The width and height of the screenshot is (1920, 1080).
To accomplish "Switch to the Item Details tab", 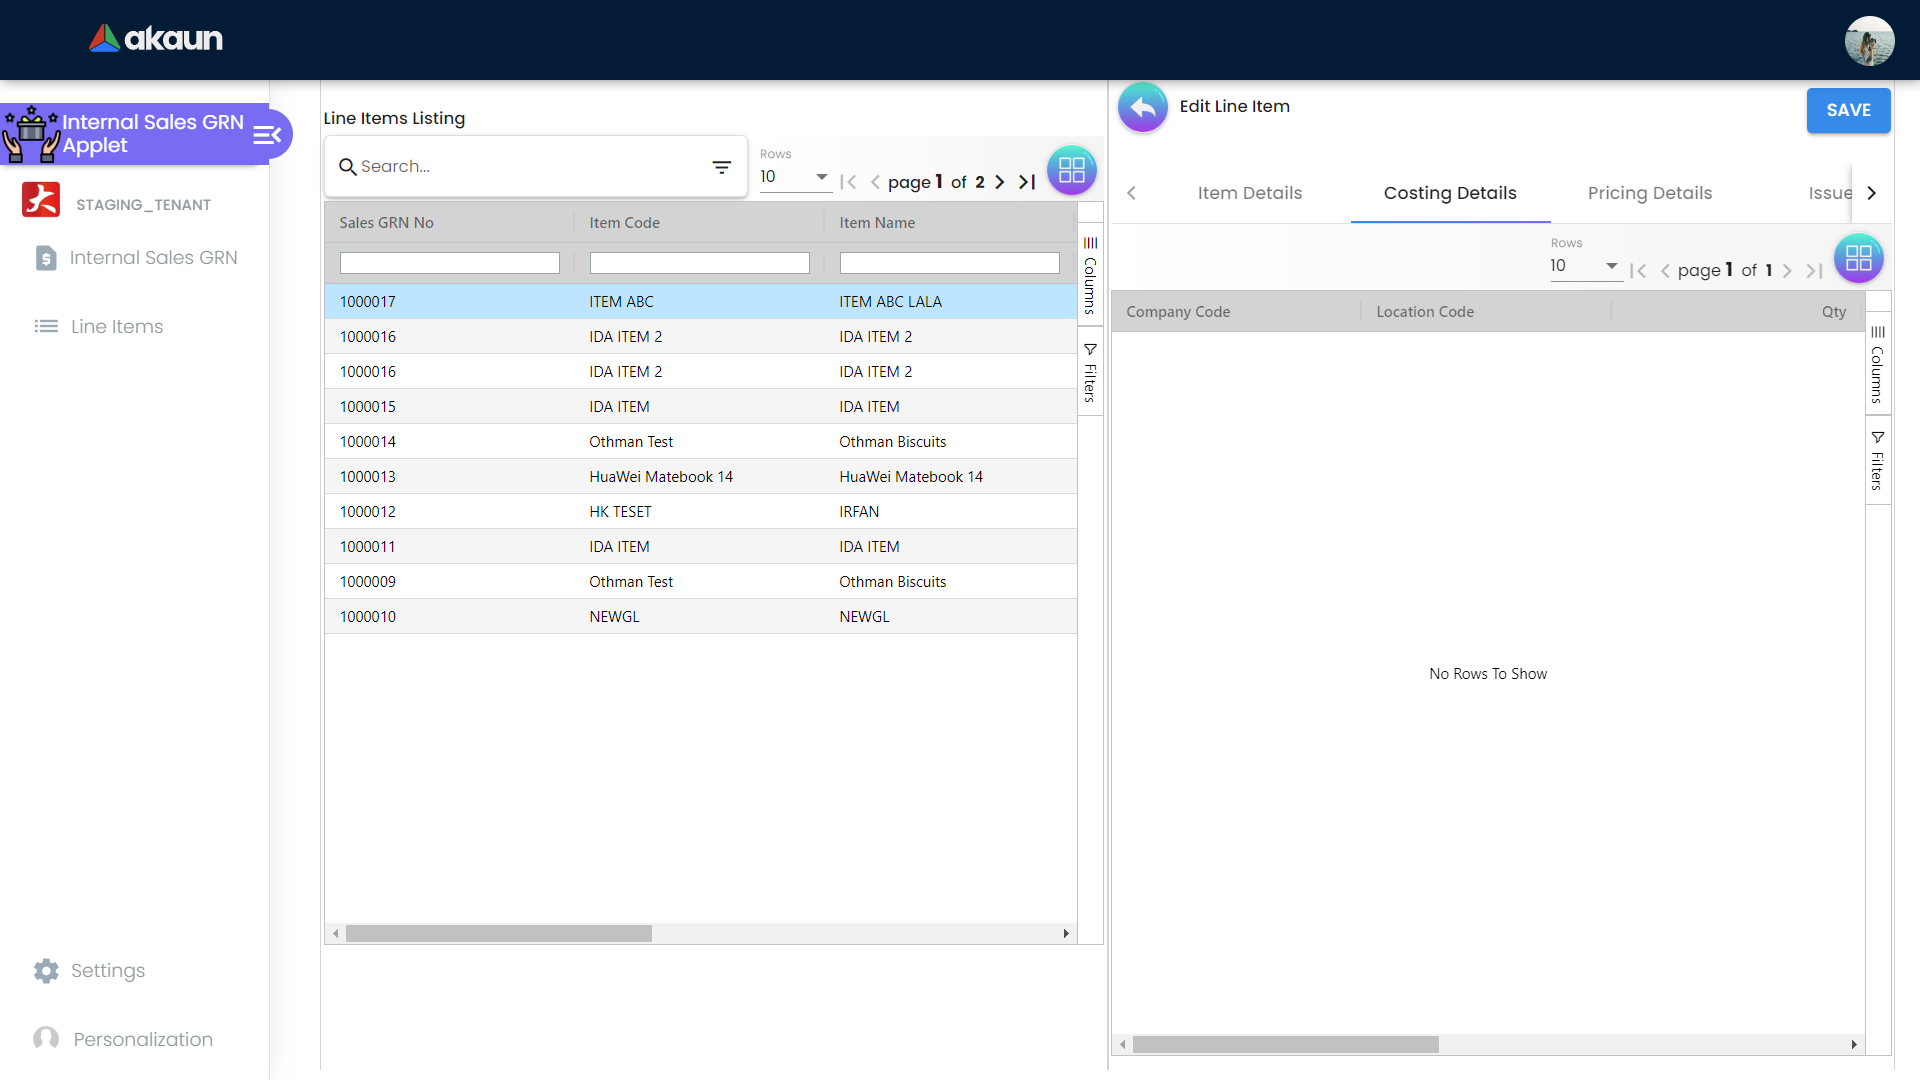I will point(1249,193).
